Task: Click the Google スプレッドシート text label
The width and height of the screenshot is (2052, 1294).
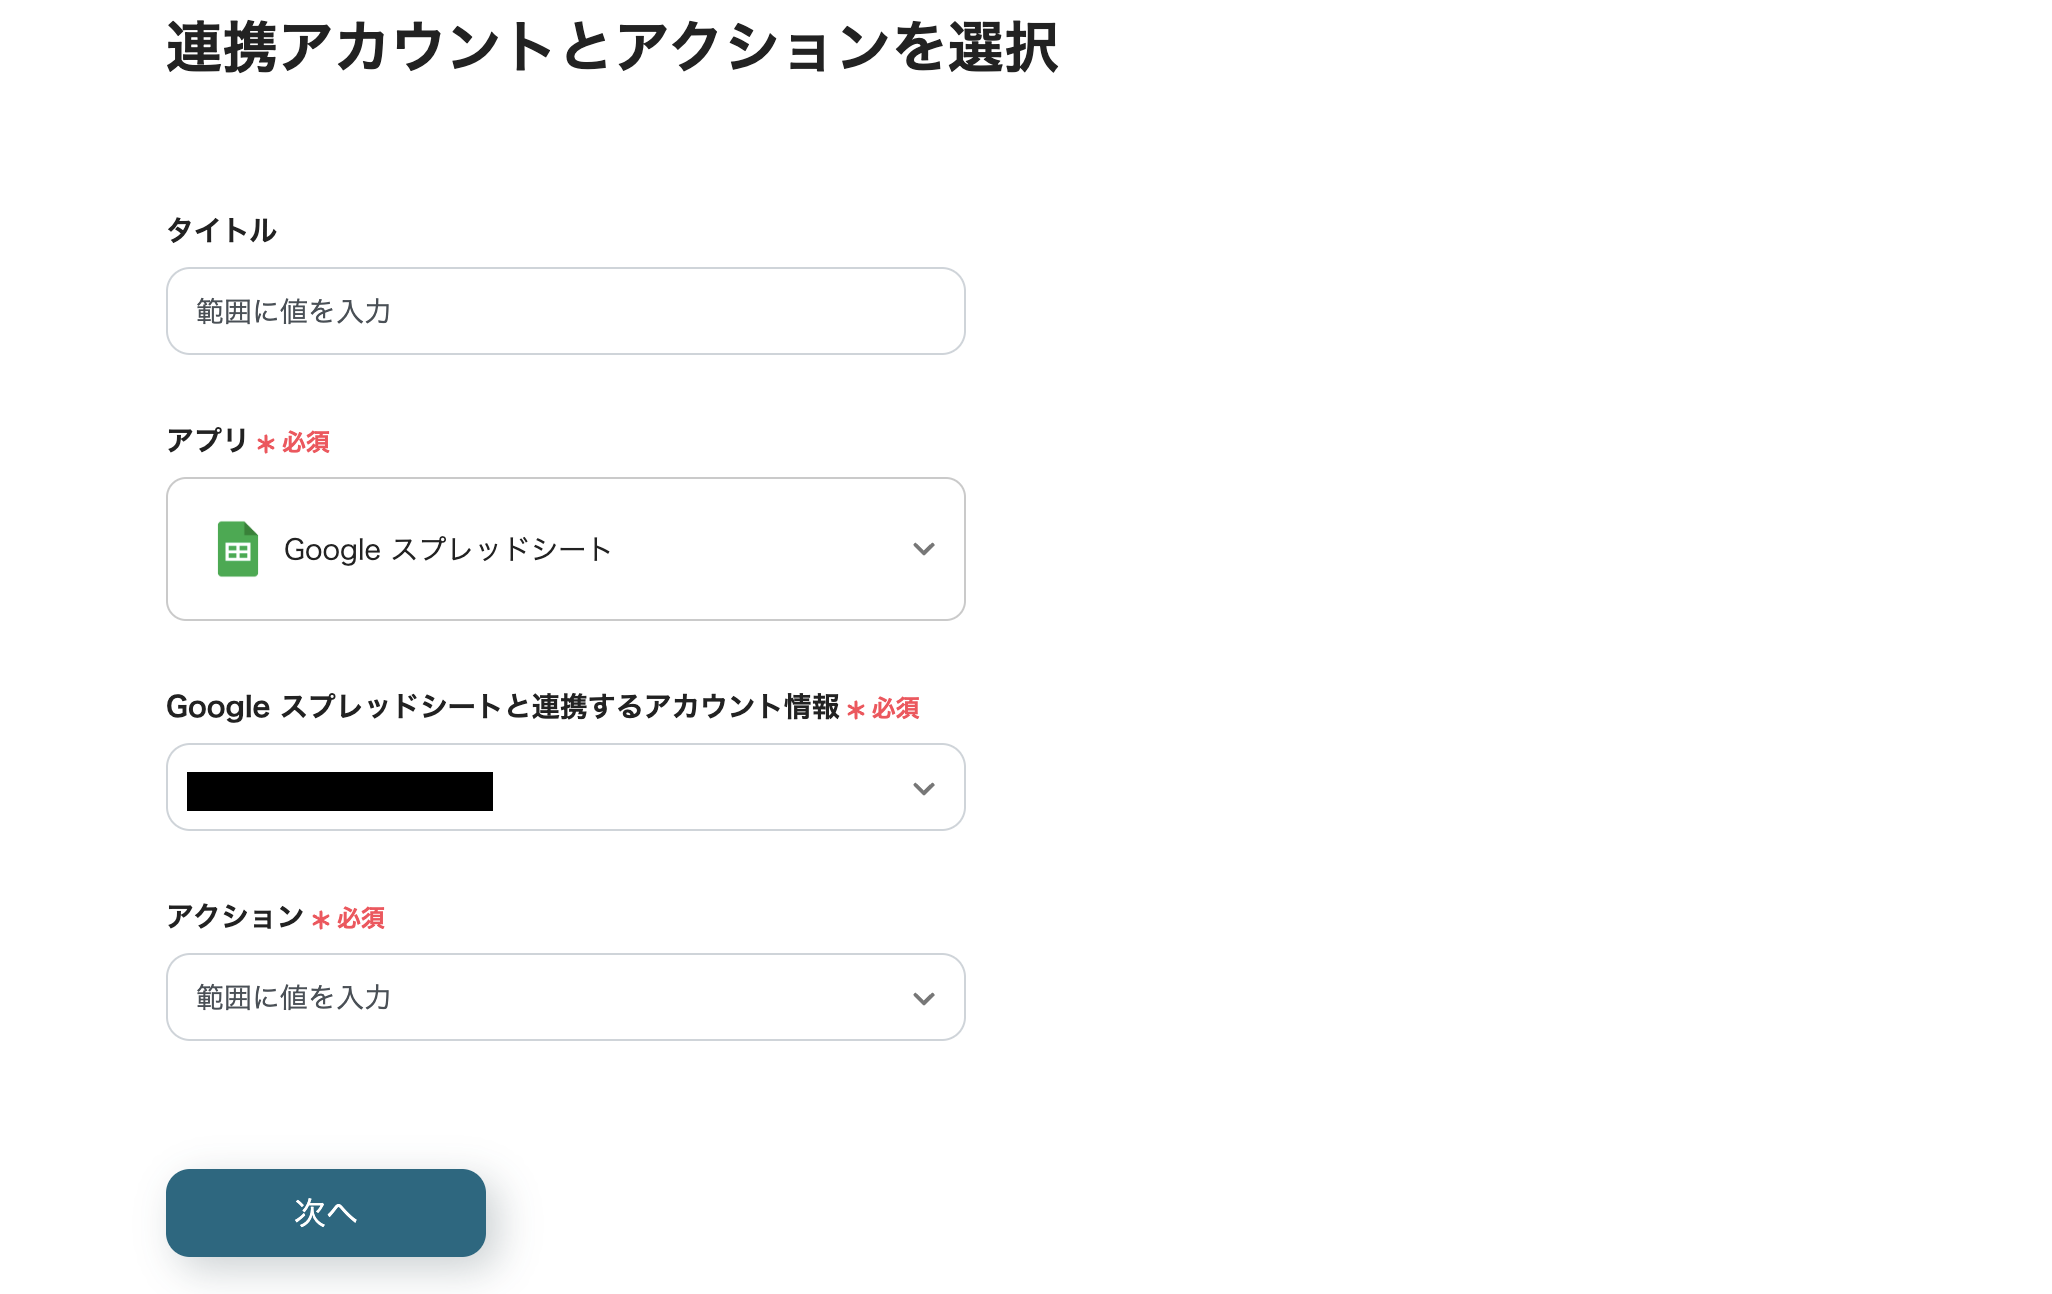Action: coord(447,549)
